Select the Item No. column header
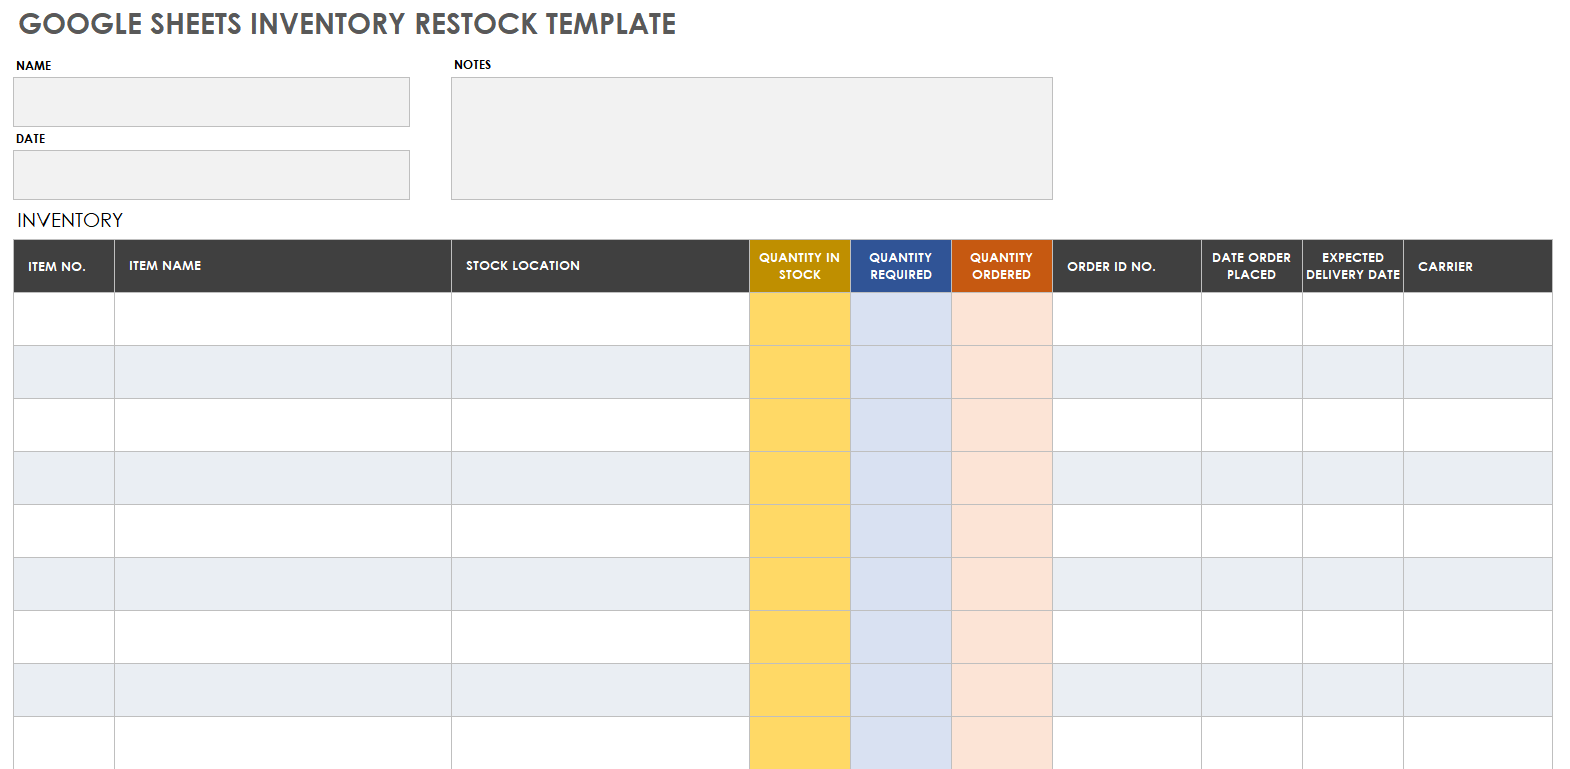The width and height of the screenshot is (1570, 769). [64, 266]
